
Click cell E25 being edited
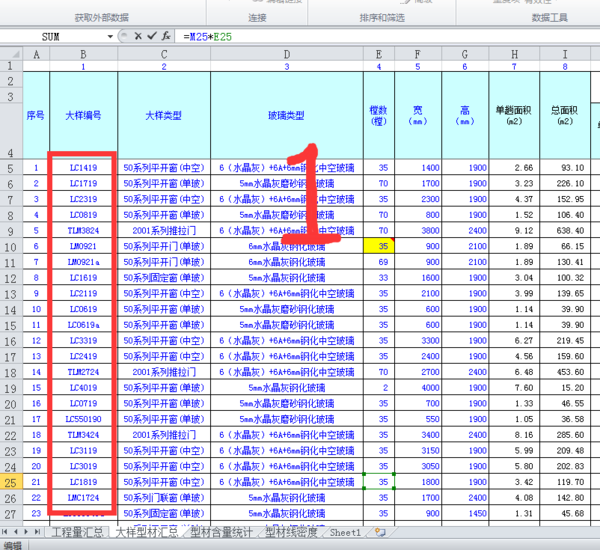tap(379, 482)
